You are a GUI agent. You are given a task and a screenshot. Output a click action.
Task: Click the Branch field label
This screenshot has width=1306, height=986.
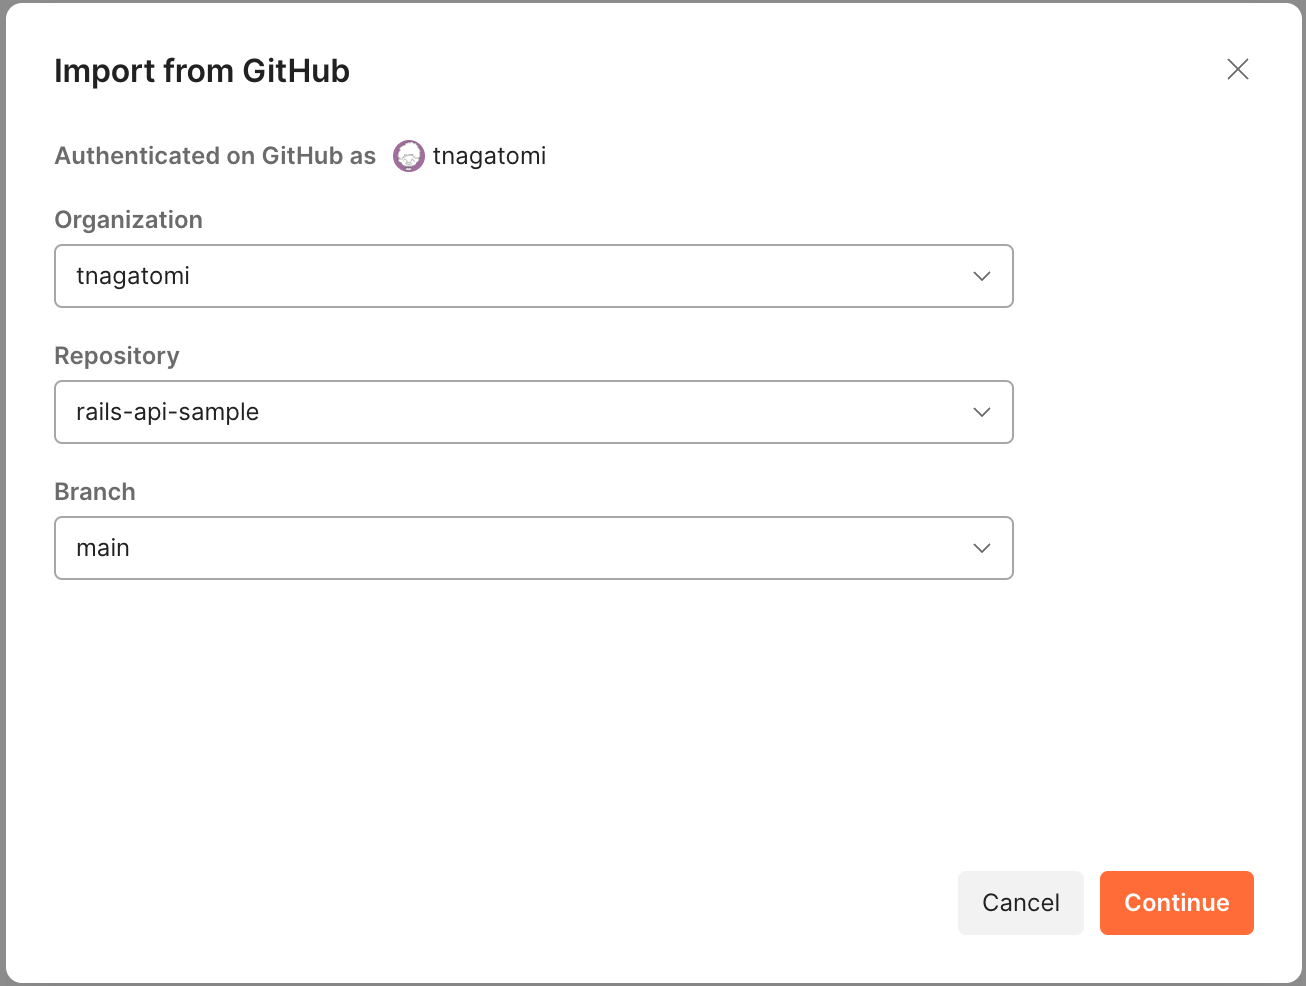click(95, 492)
